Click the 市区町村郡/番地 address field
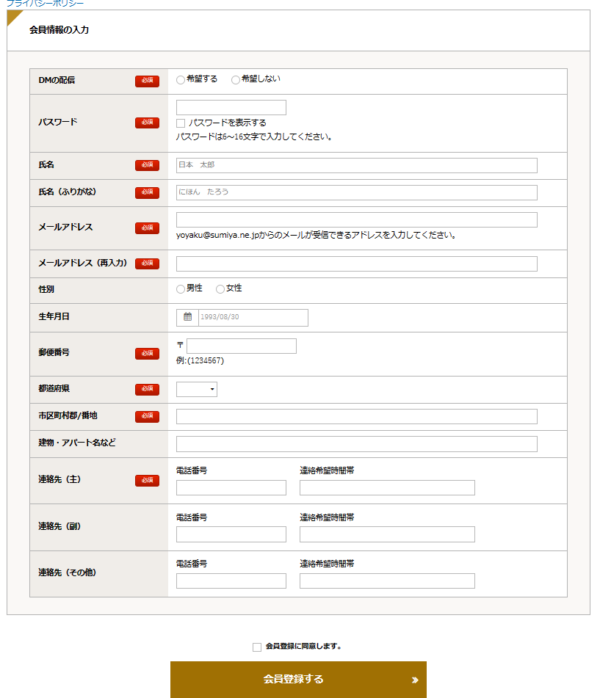The image size is (600, 698). tap(357, 417)
